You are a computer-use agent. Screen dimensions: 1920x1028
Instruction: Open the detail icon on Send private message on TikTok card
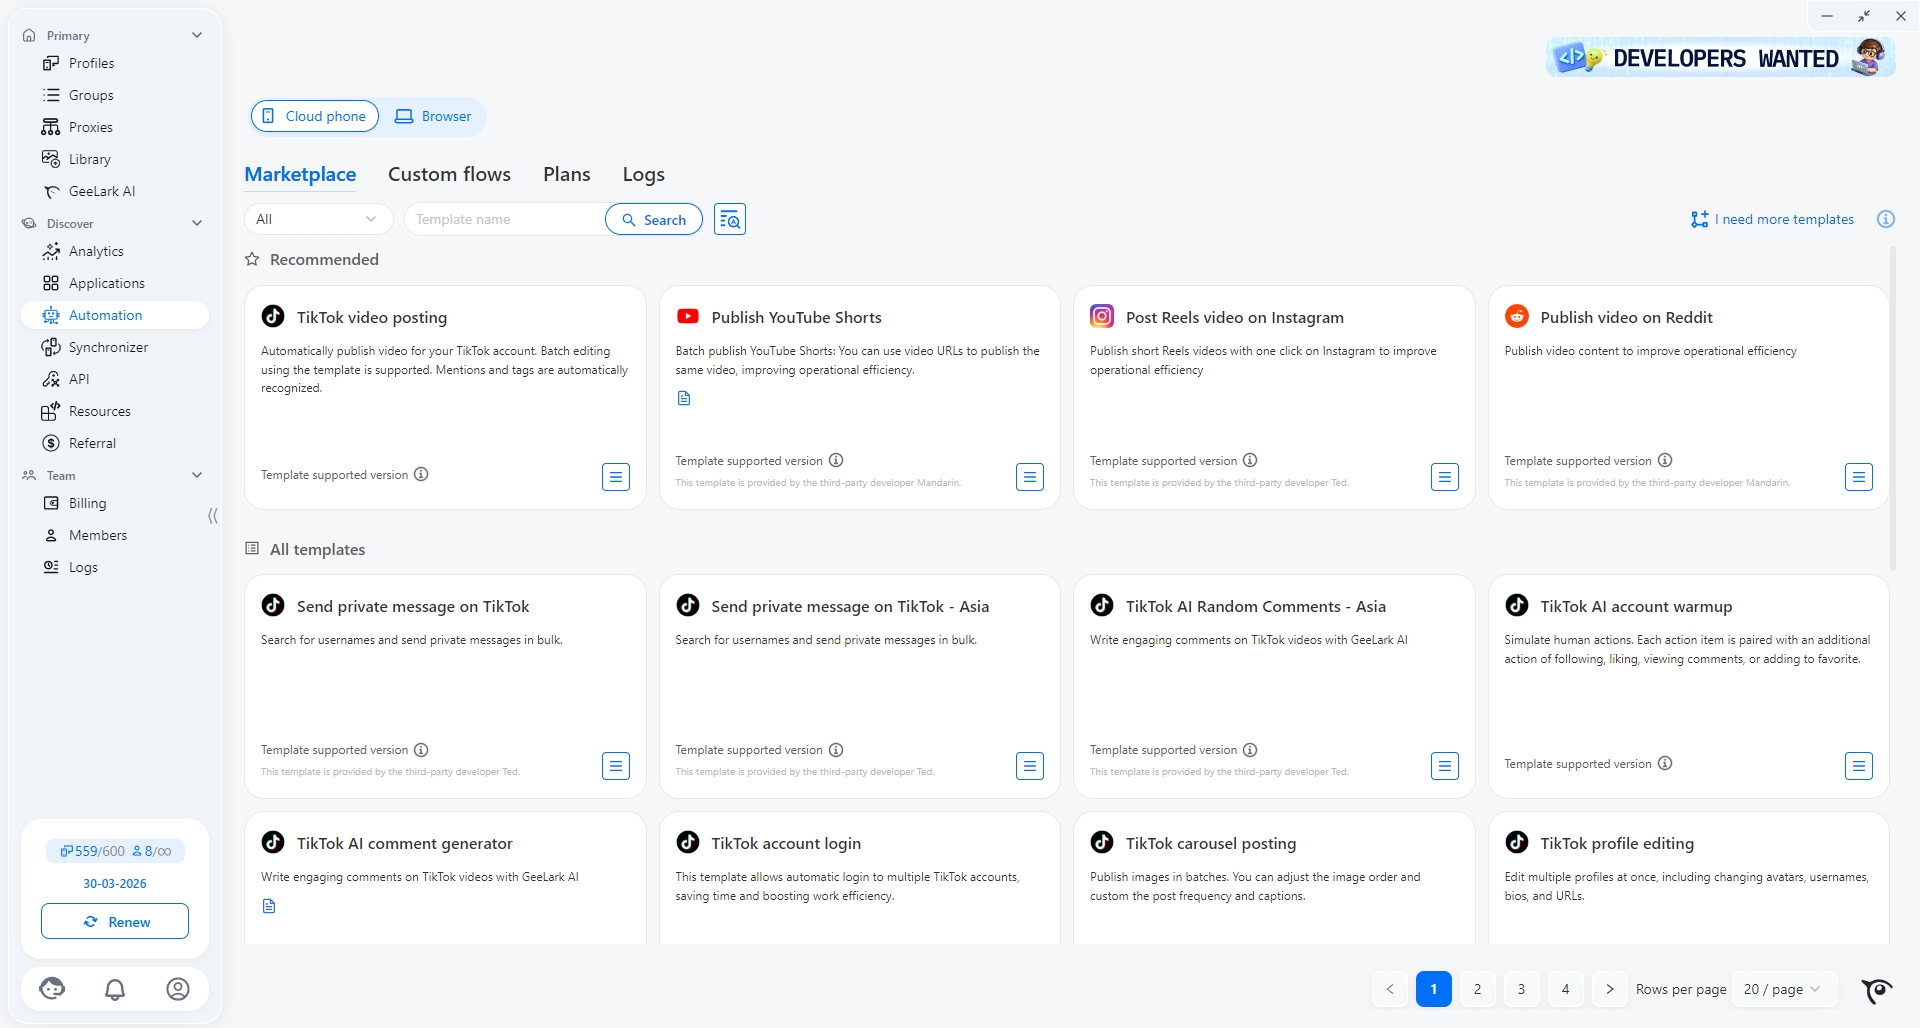(616, 766)
